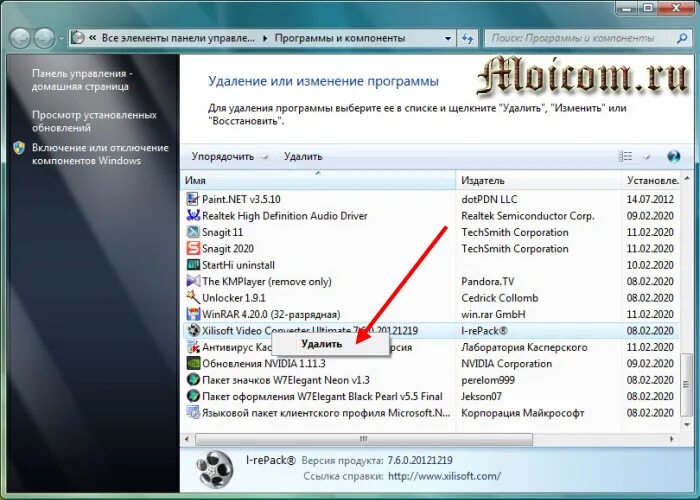This screenshot has height=500, width=700.
Task: Click the horizontal scrollbar thumb
Action: click(364, 439)
